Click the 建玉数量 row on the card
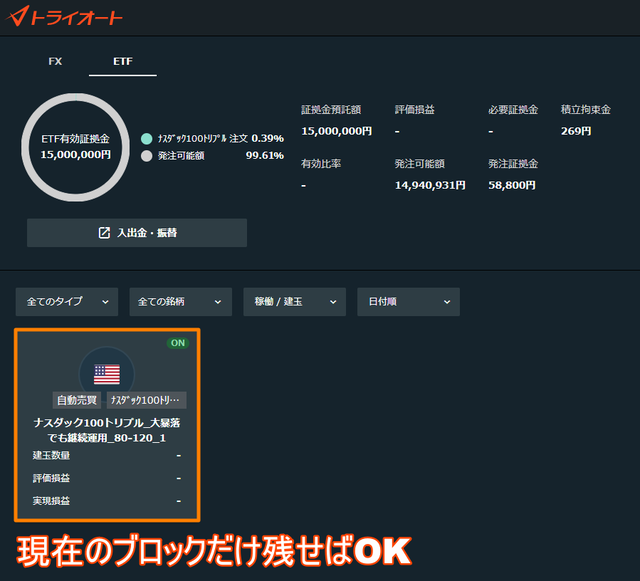 pyautogui.click(x=107, y=455)
